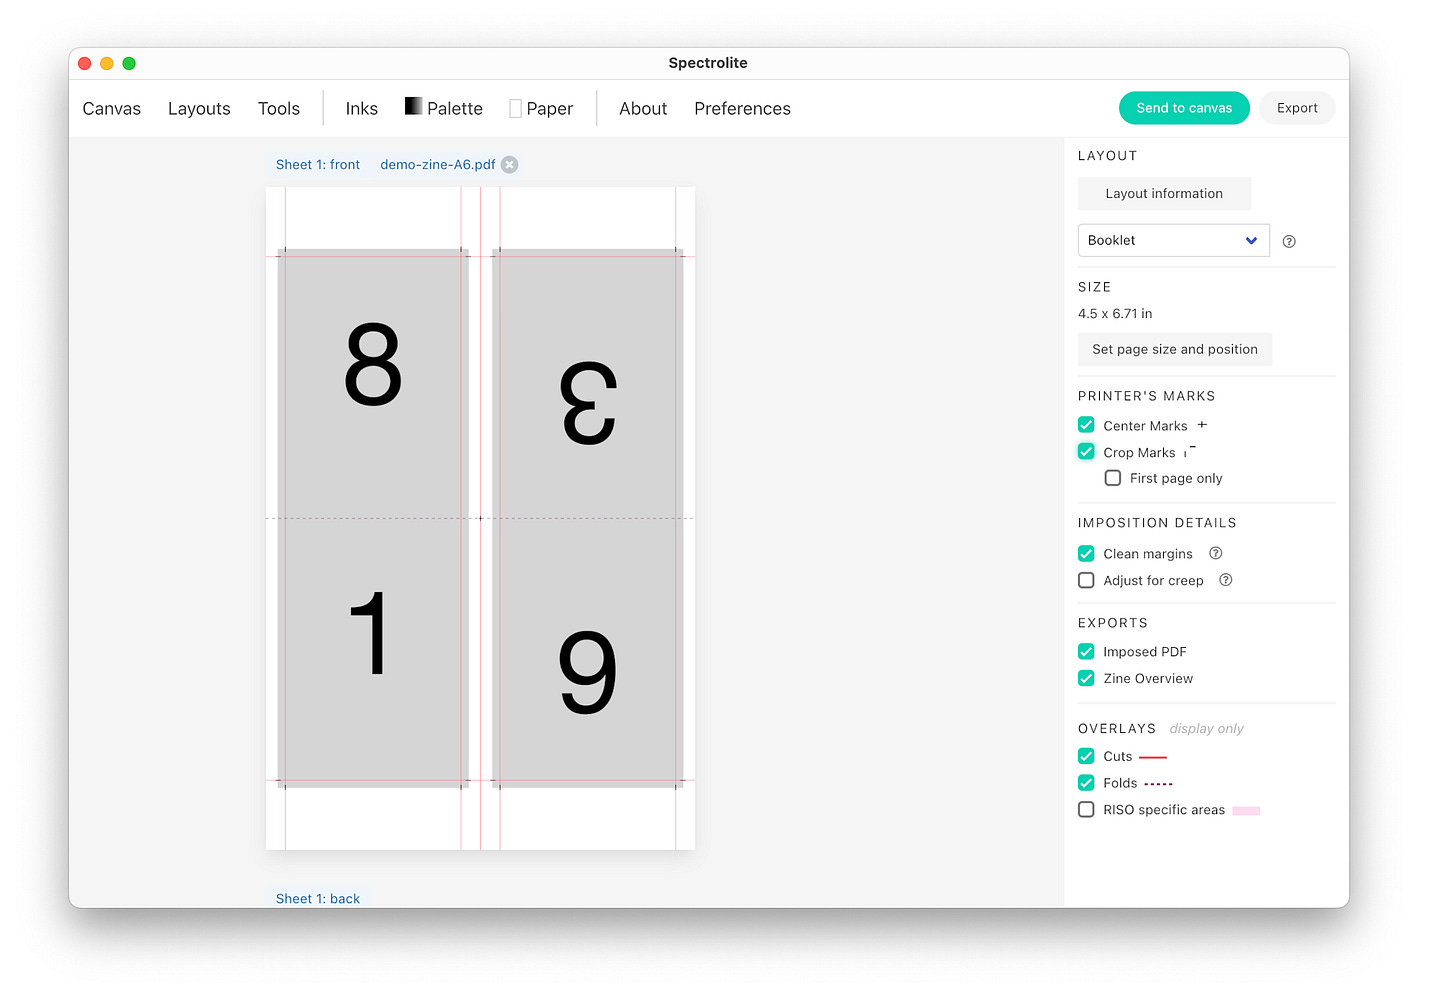Screen dimensions: 1456x989
Task: Open the Adjust for creep help icon
Action: point(1226,580)
